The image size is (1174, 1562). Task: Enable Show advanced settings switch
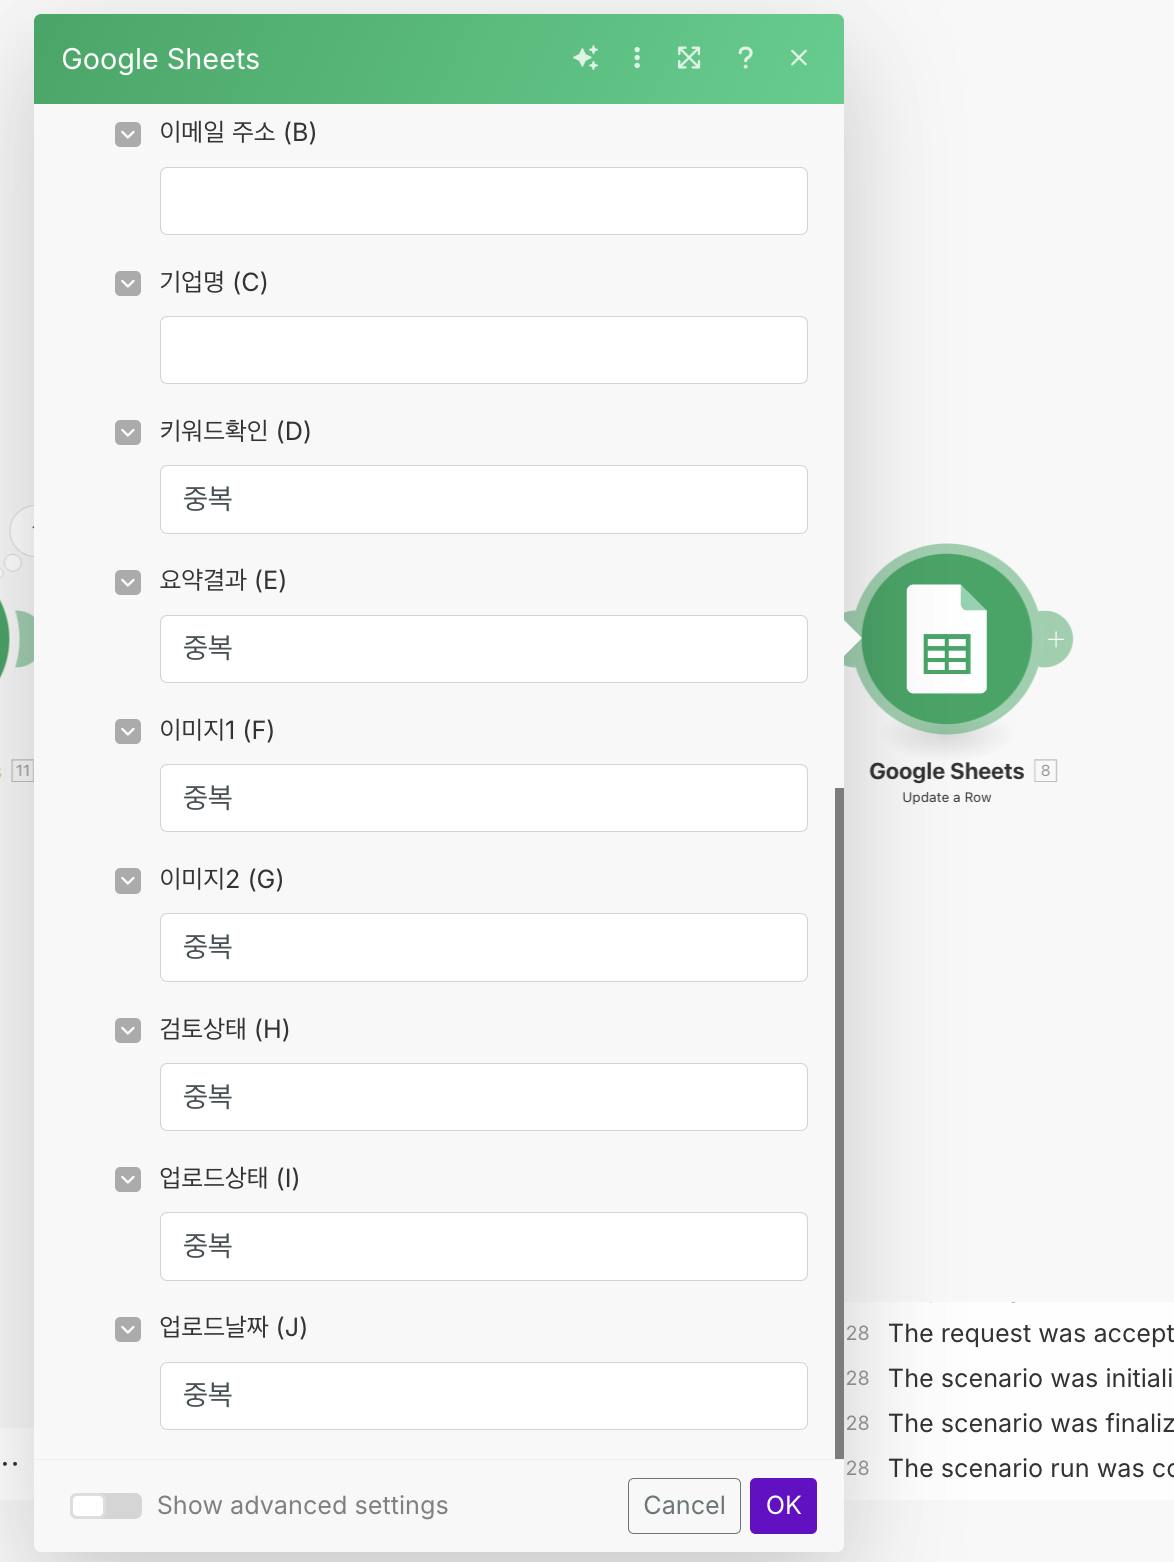tap(106, 1505)
